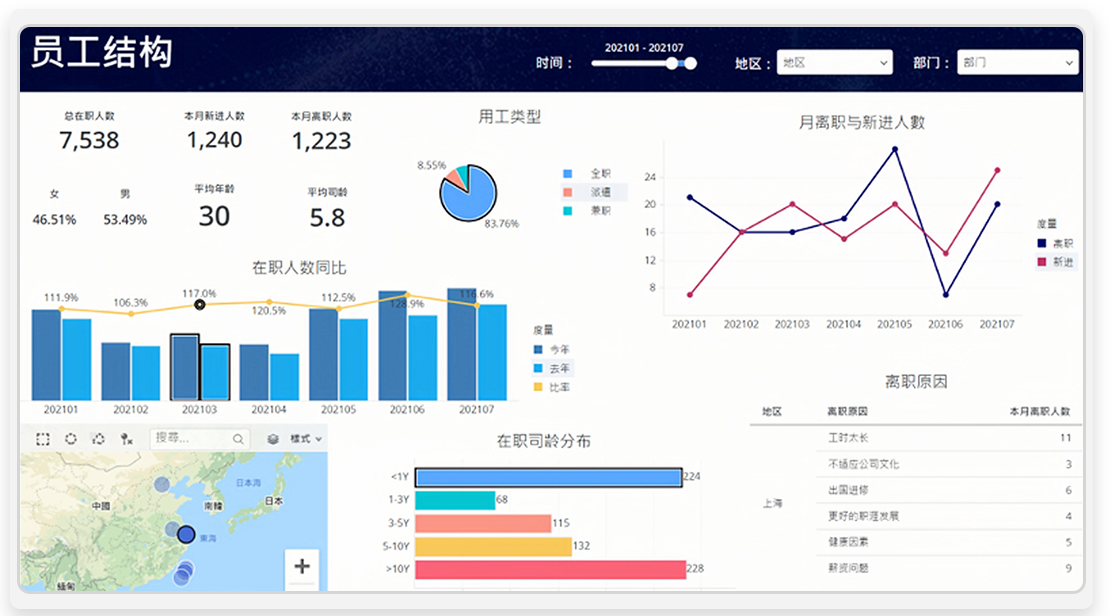This screenshot has height=616, width=1111.
Task: Open the 地区 region dropdown
Action: click(835, 62)
